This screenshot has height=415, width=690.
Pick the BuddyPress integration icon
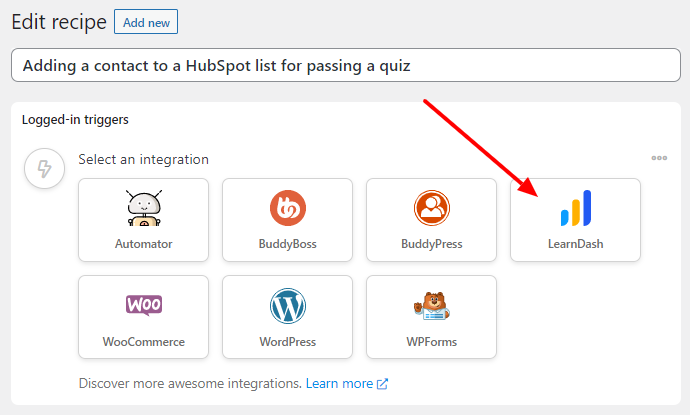[432, 208]
